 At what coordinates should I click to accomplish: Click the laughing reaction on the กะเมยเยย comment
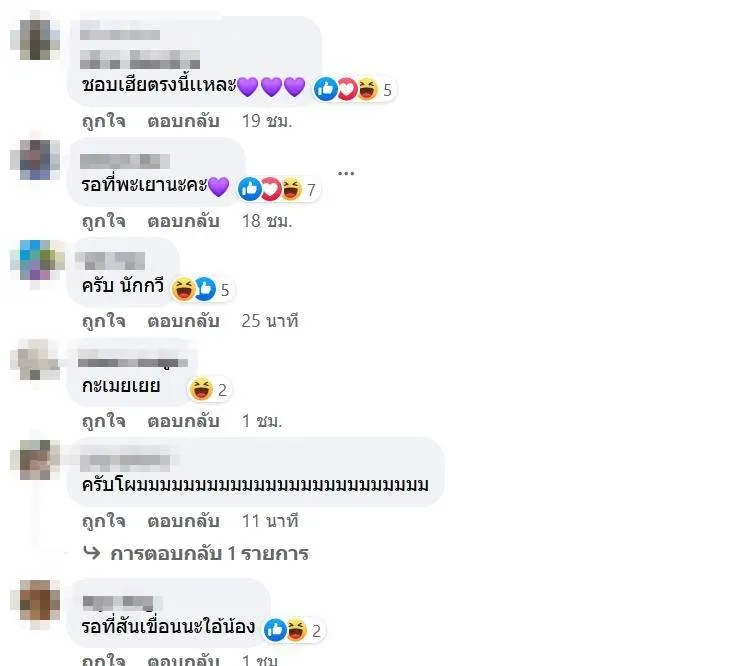click(x=201, y=389)
